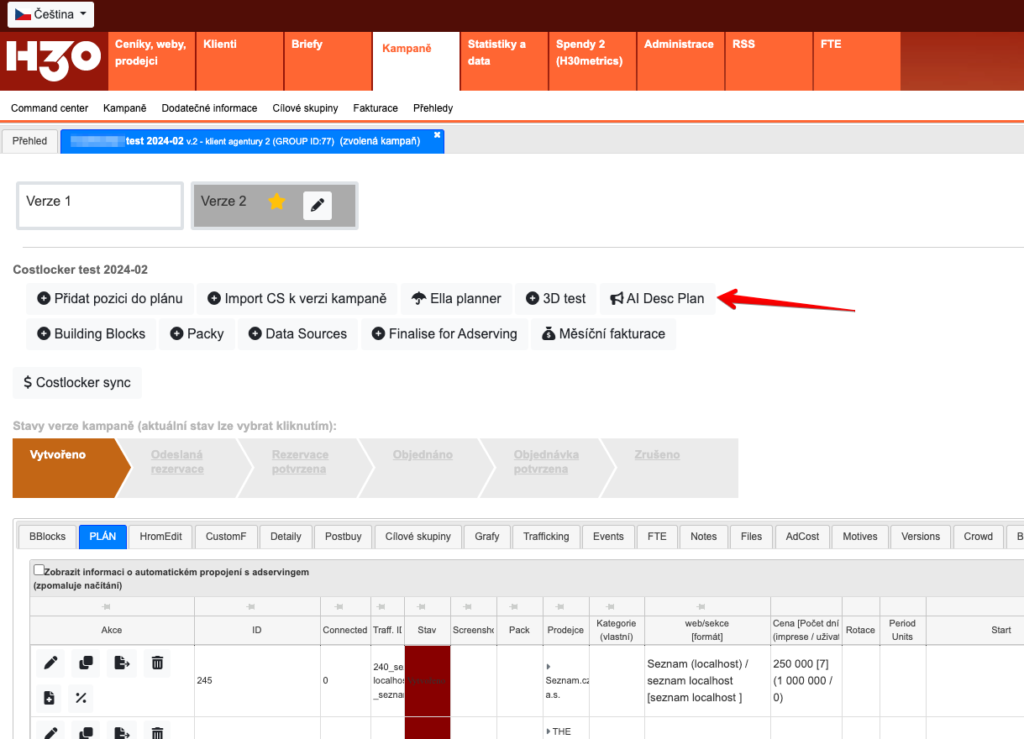Switch to the Trafficking tab
1024x739 pixels.
545,536
